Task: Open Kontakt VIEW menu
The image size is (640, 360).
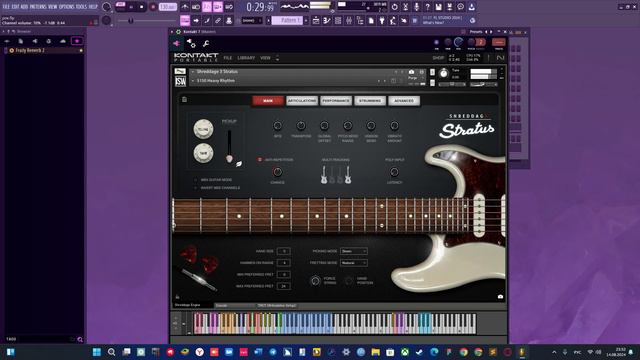Action: tap(265, 58)
